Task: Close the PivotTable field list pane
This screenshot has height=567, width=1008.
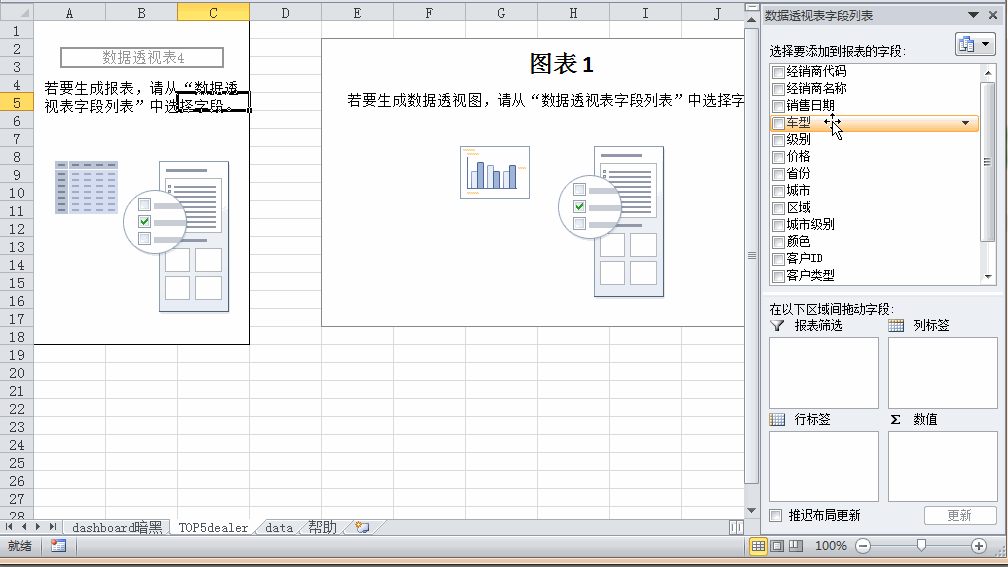Action: click(993, 15)
